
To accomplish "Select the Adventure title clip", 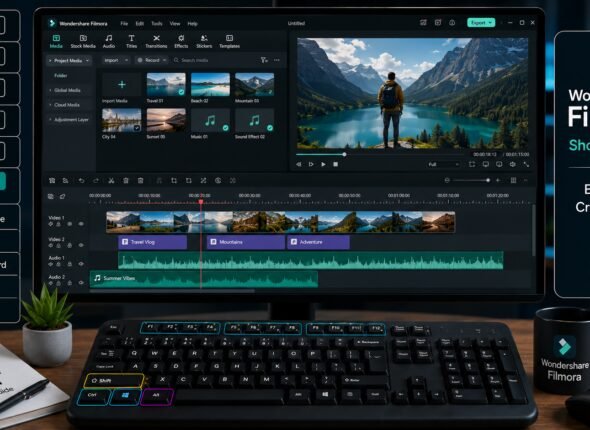I will pos(318,242).
